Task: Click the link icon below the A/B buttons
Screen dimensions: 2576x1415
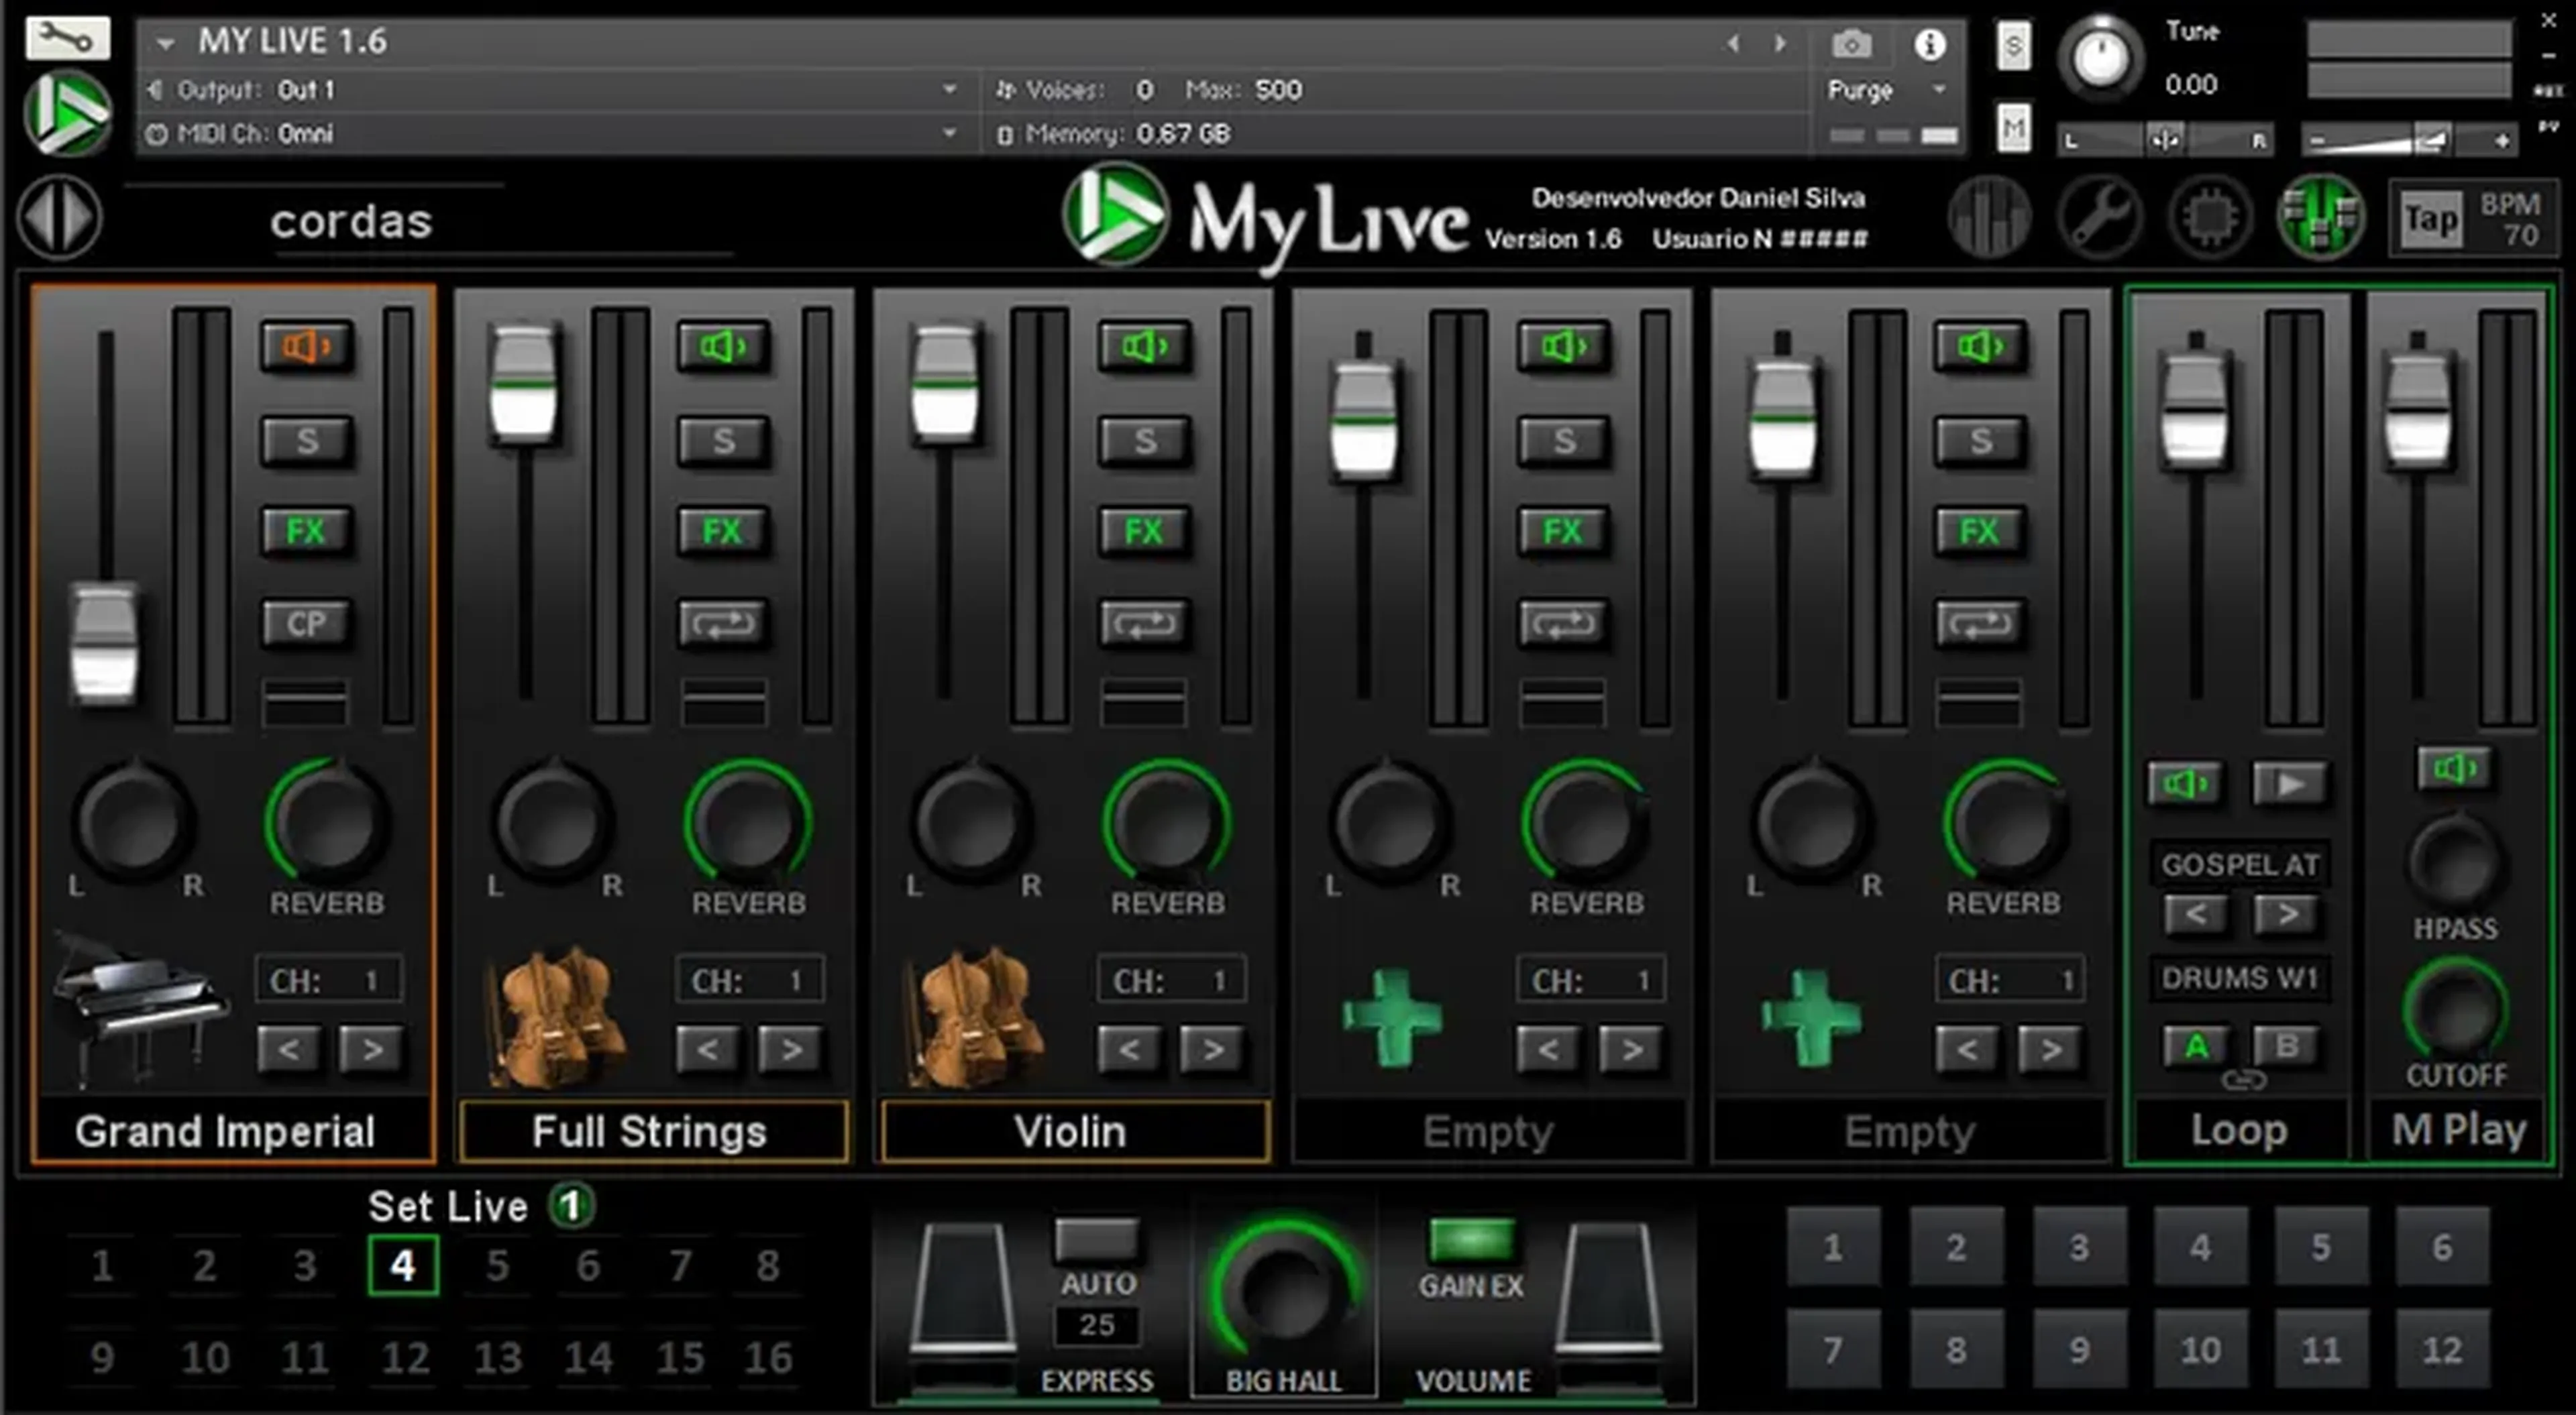Action: coord(2247,1080)
